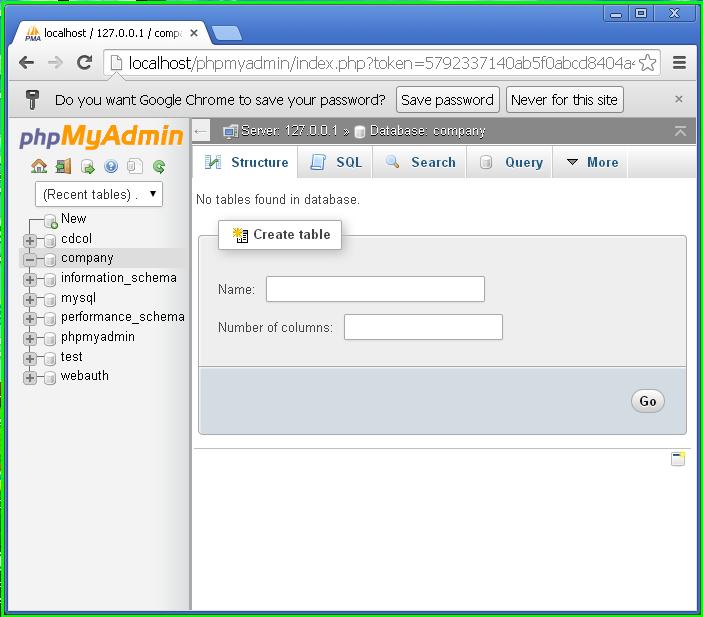Click Never for this site button

(x=564, y=100)
